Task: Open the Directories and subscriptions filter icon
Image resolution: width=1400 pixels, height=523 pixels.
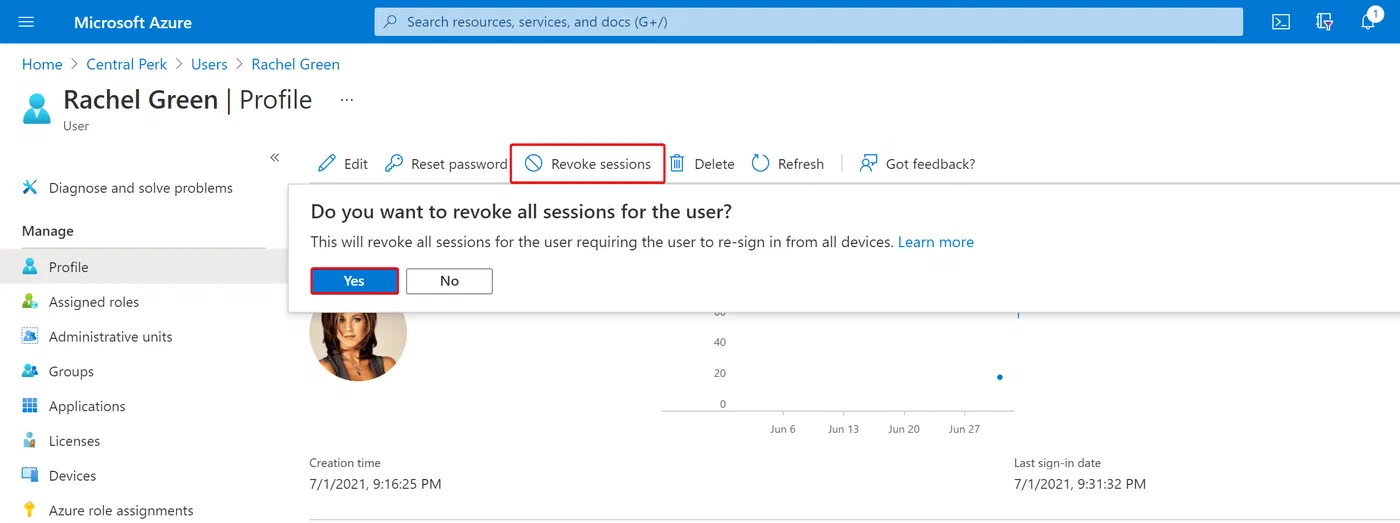Action: coord(1325,22)
